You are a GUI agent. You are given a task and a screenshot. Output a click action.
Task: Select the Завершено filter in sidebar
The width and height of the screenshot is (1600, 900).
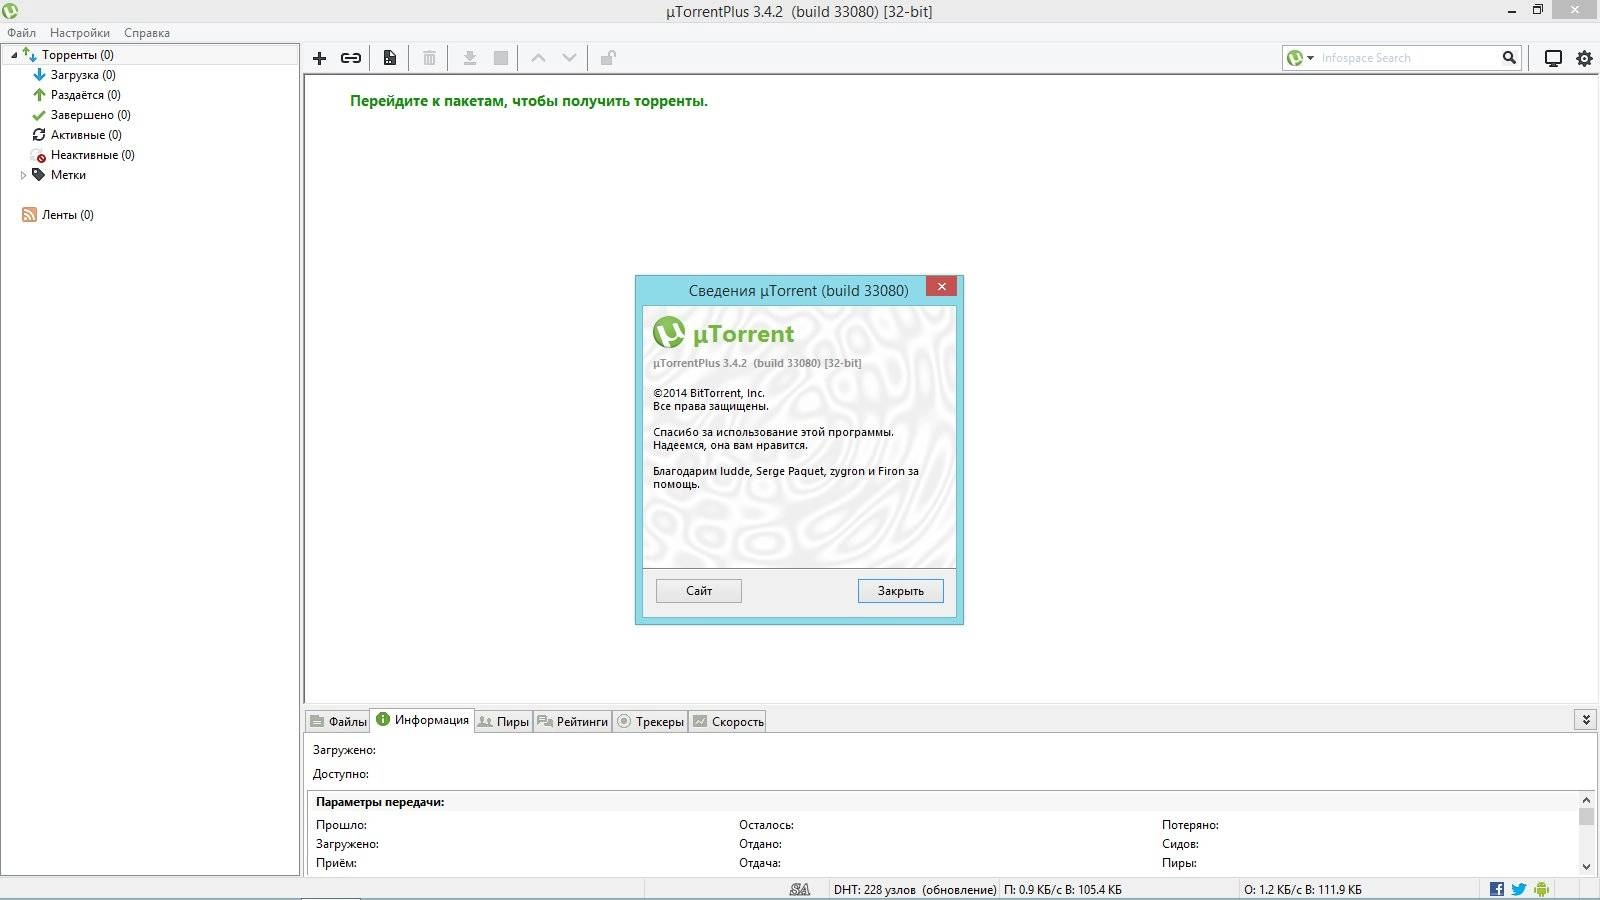[90, 114]
